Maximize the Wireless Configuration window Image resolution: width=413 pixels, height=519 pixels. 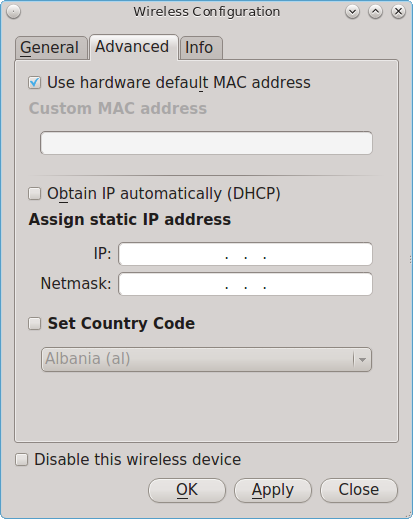click(x=375, y=12)
